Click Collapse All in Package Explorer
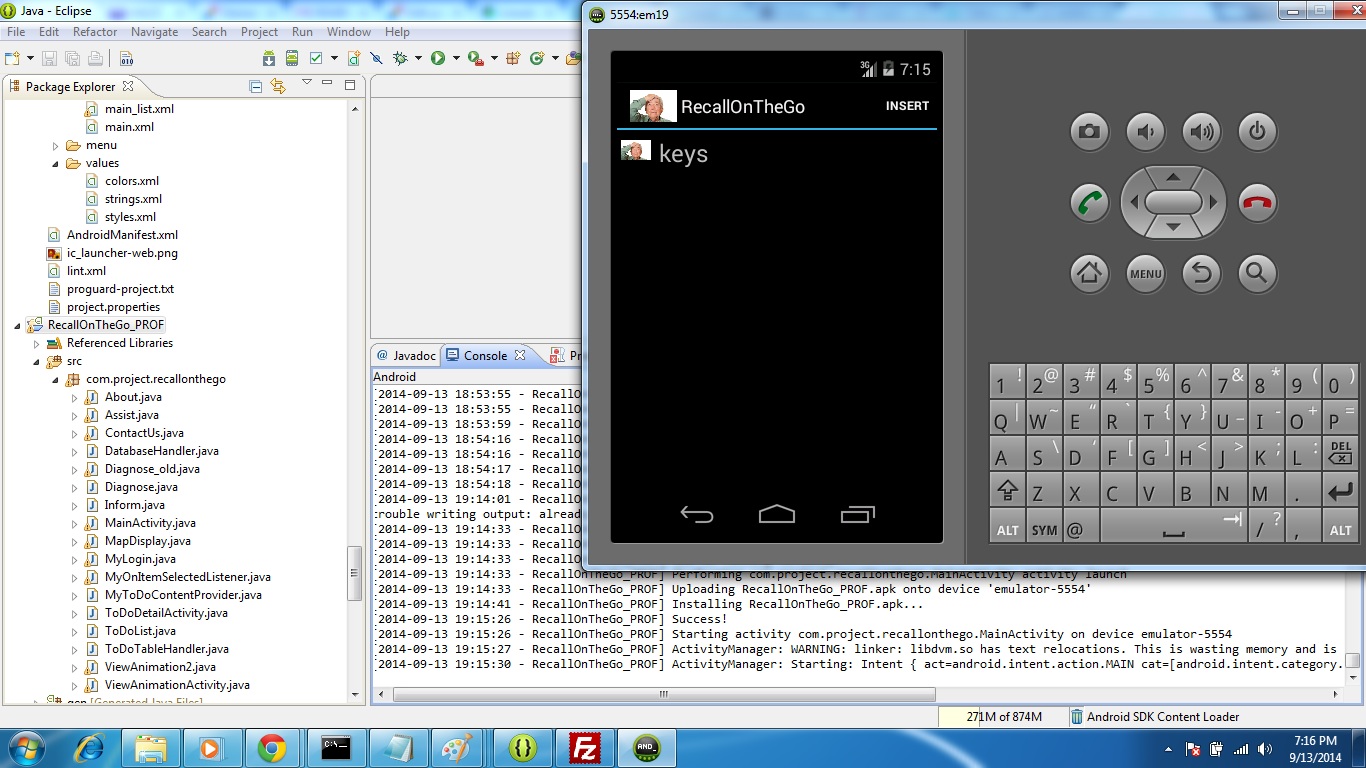The image size is (1366, 768). [x=255, y=87]
